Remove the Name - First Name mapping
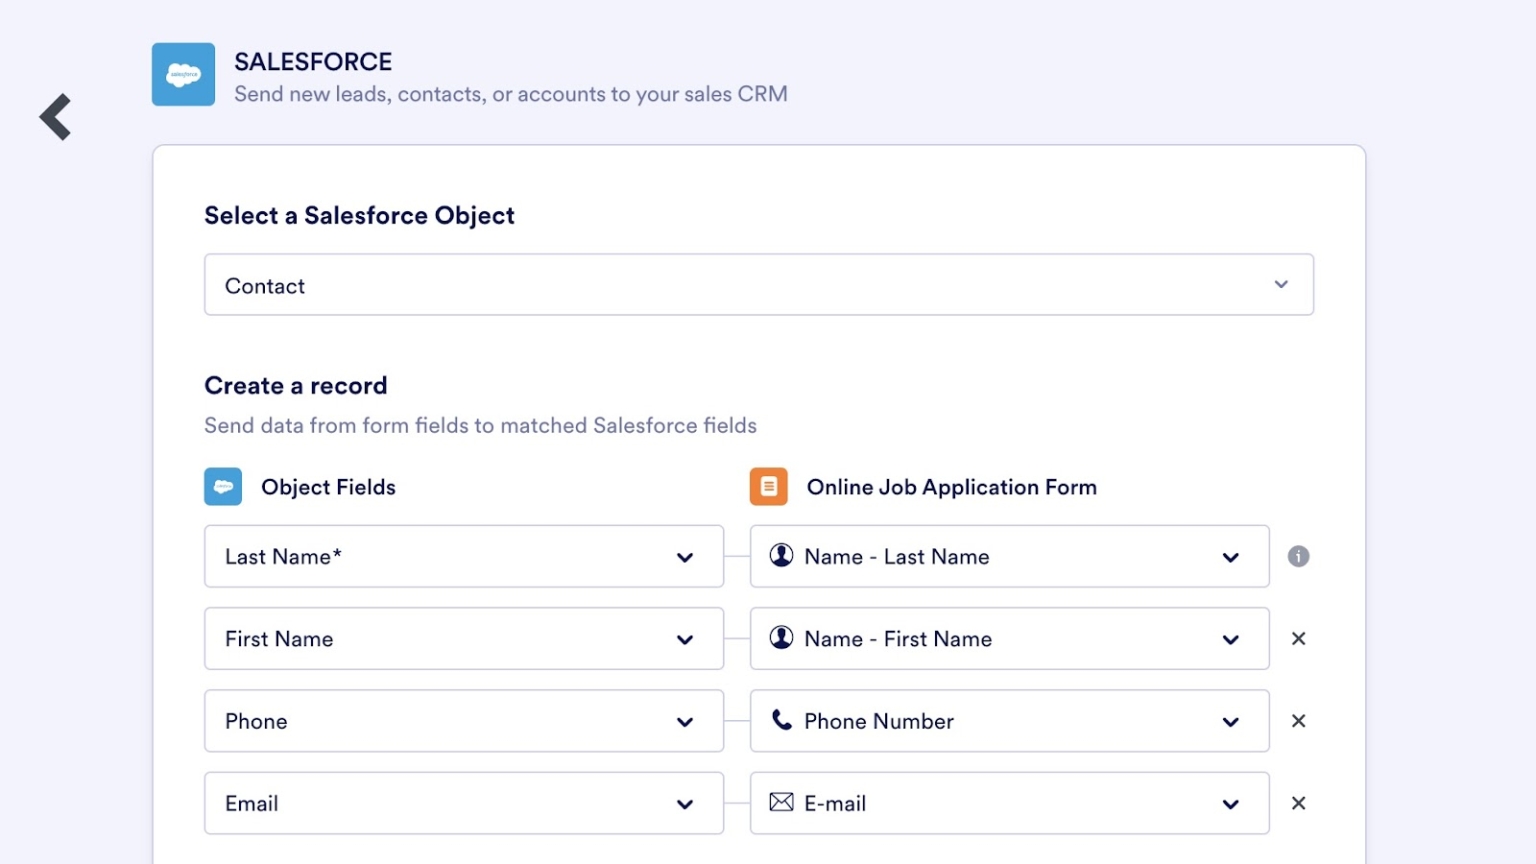 coord(1298,639)
